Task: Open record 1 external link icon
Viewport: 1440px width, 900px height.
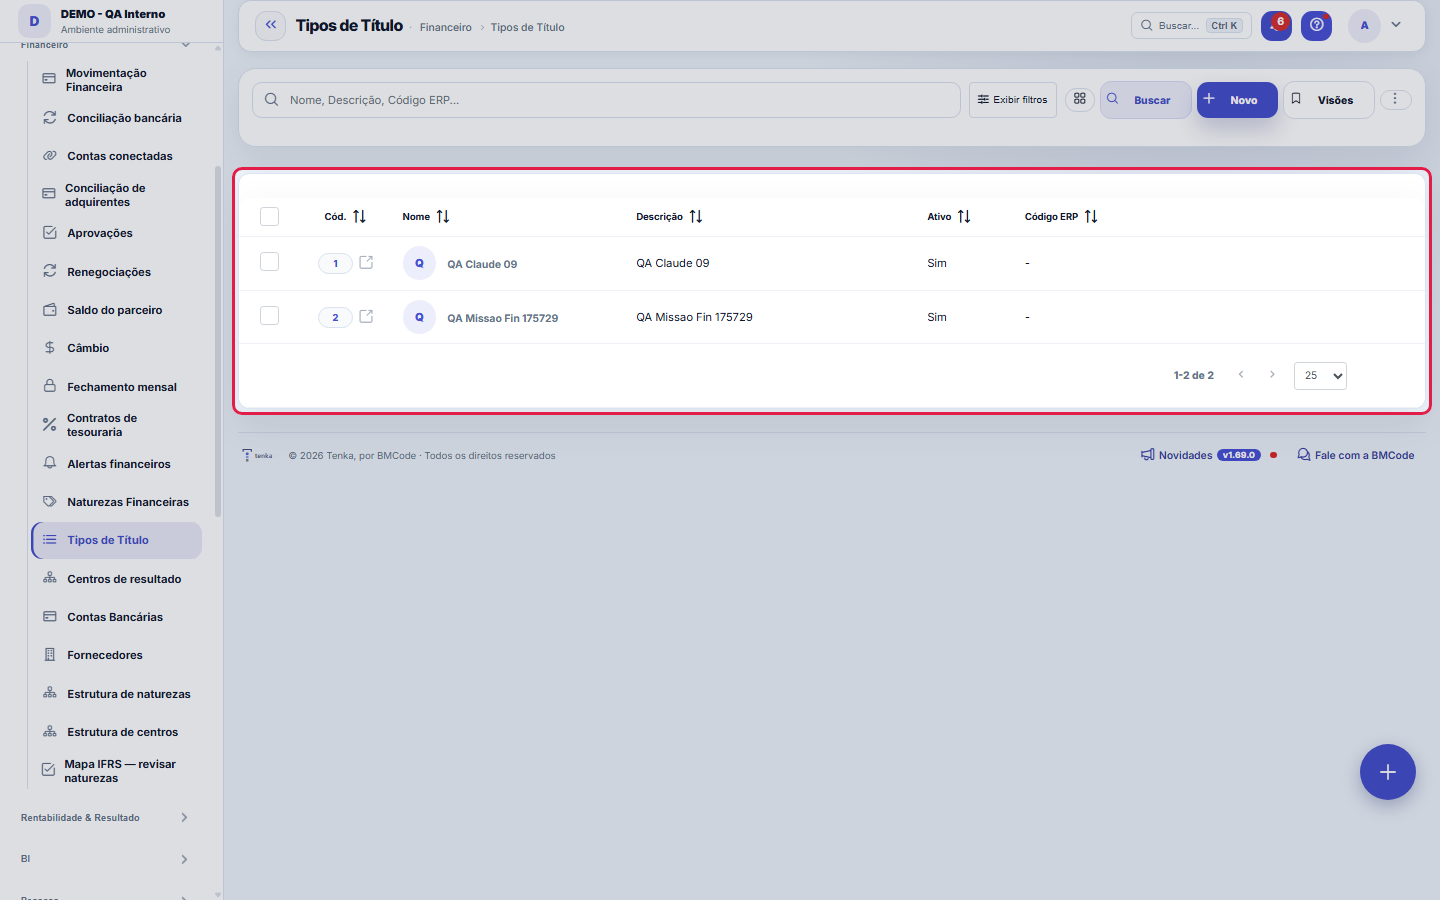Action: 366,263
